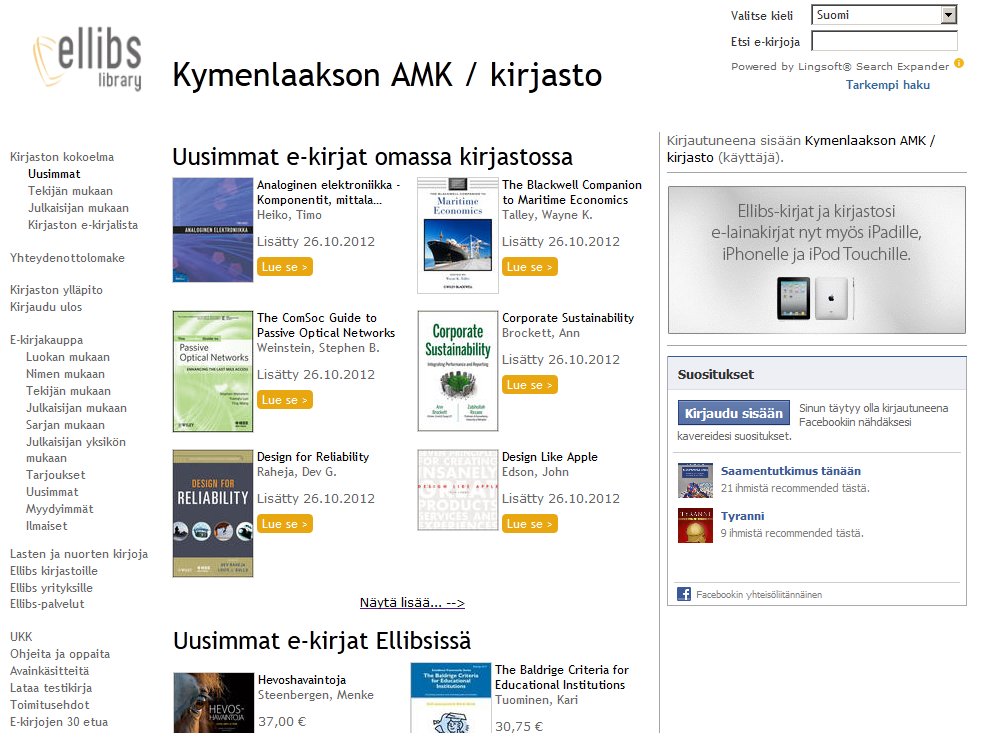Click the Kirjaudu sisään Facebook button
This screenshot has height=733, width=1004.
click(734, 414)
